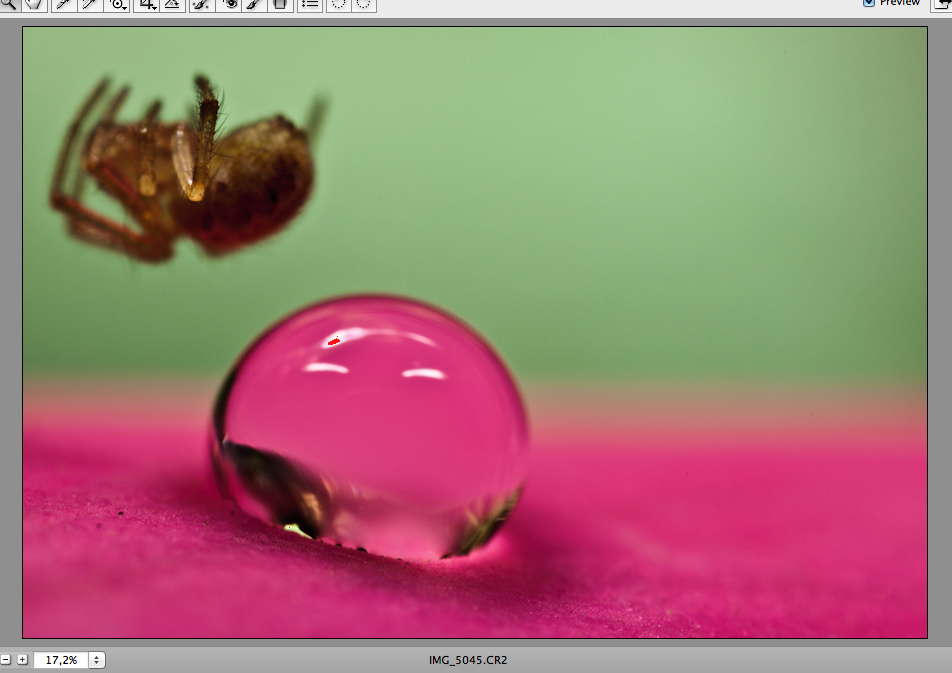Select the Adjustment Brush tool
This screenshot has width=952, height=673.
(254, 4)
